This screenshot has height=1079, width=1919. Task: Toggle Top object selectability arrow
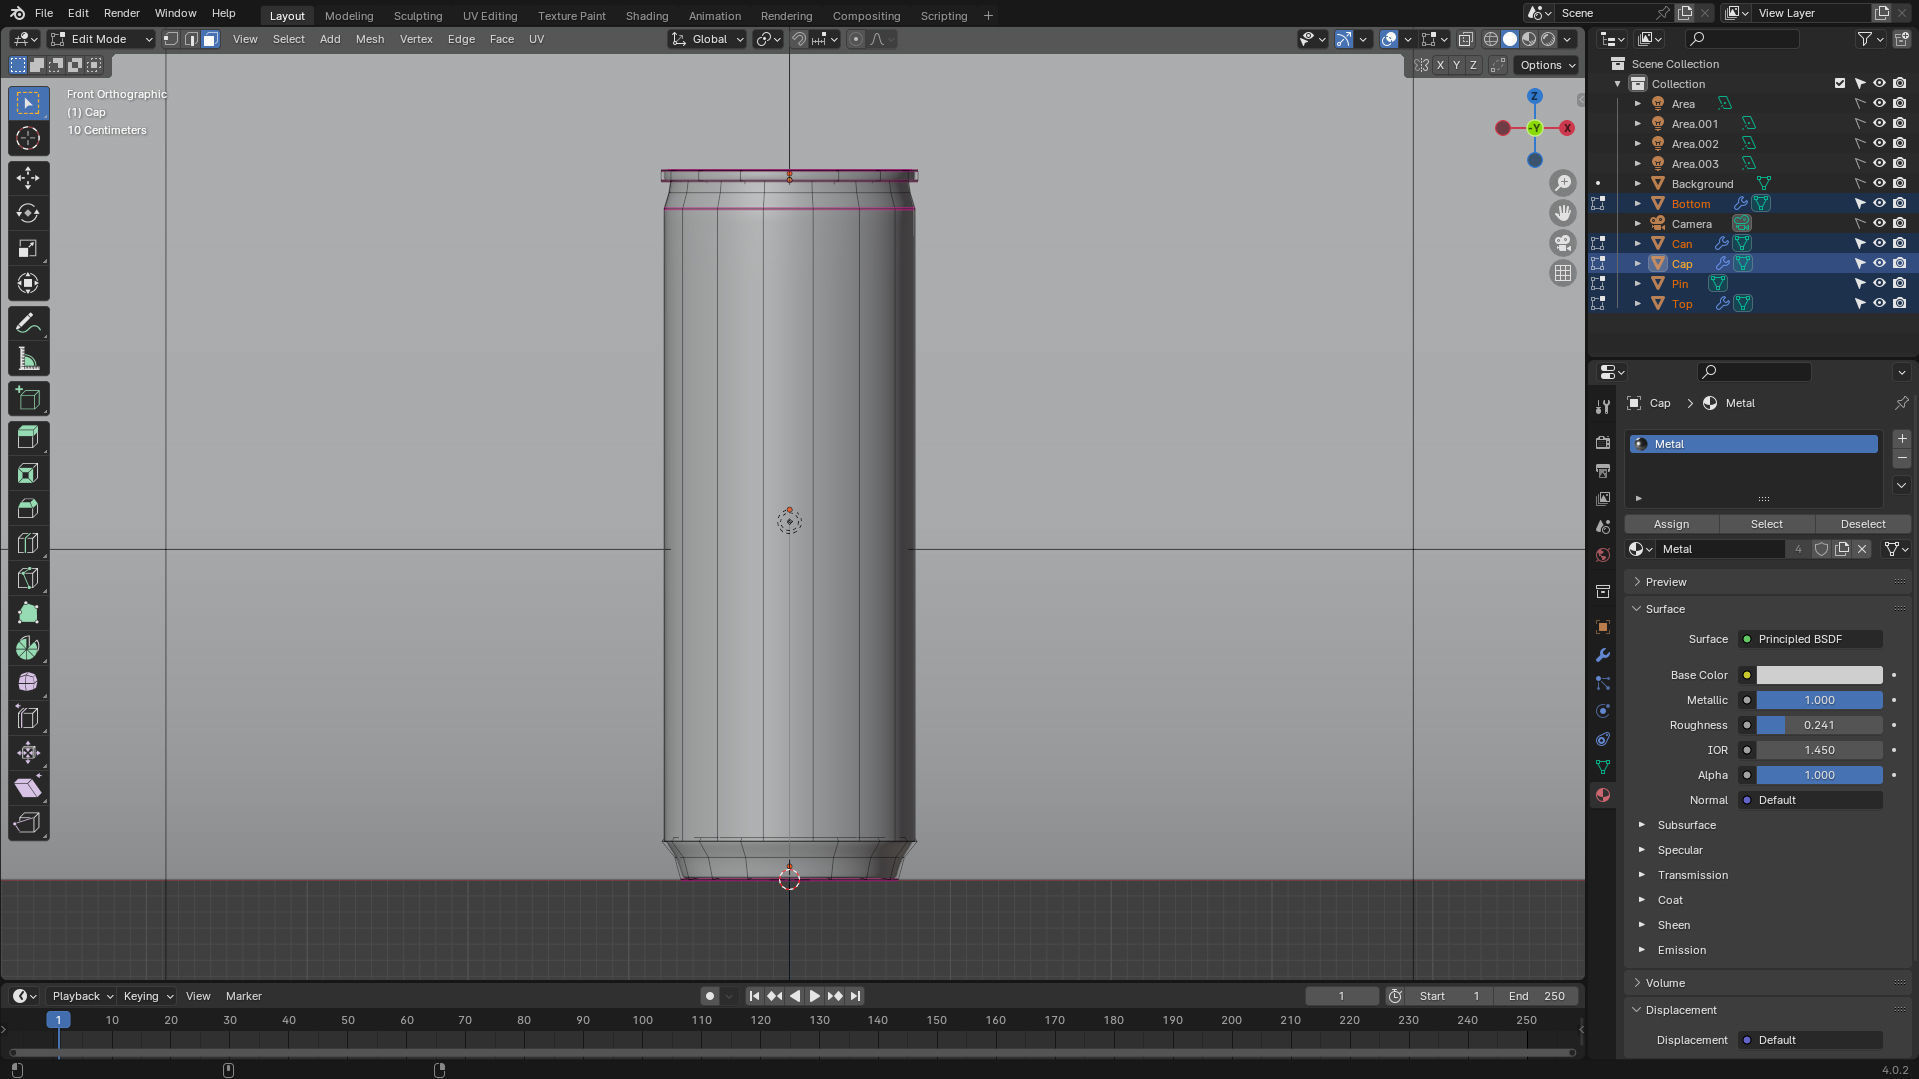(x=1860, y=303)
